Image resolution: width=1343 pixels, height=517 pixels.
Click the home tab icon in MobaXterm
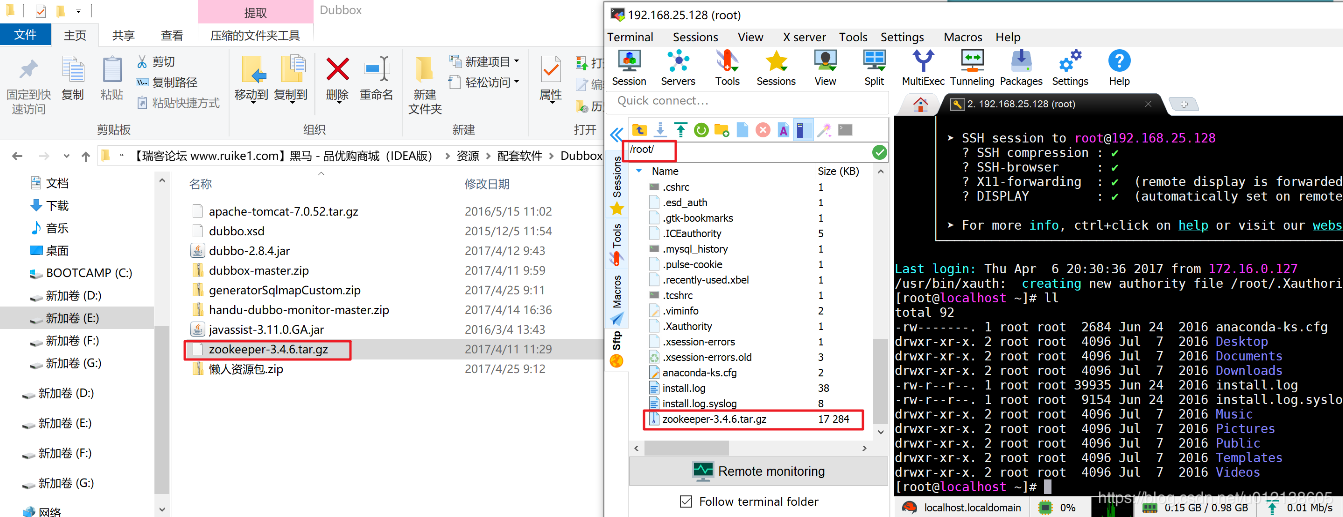(x=921, y=104)
